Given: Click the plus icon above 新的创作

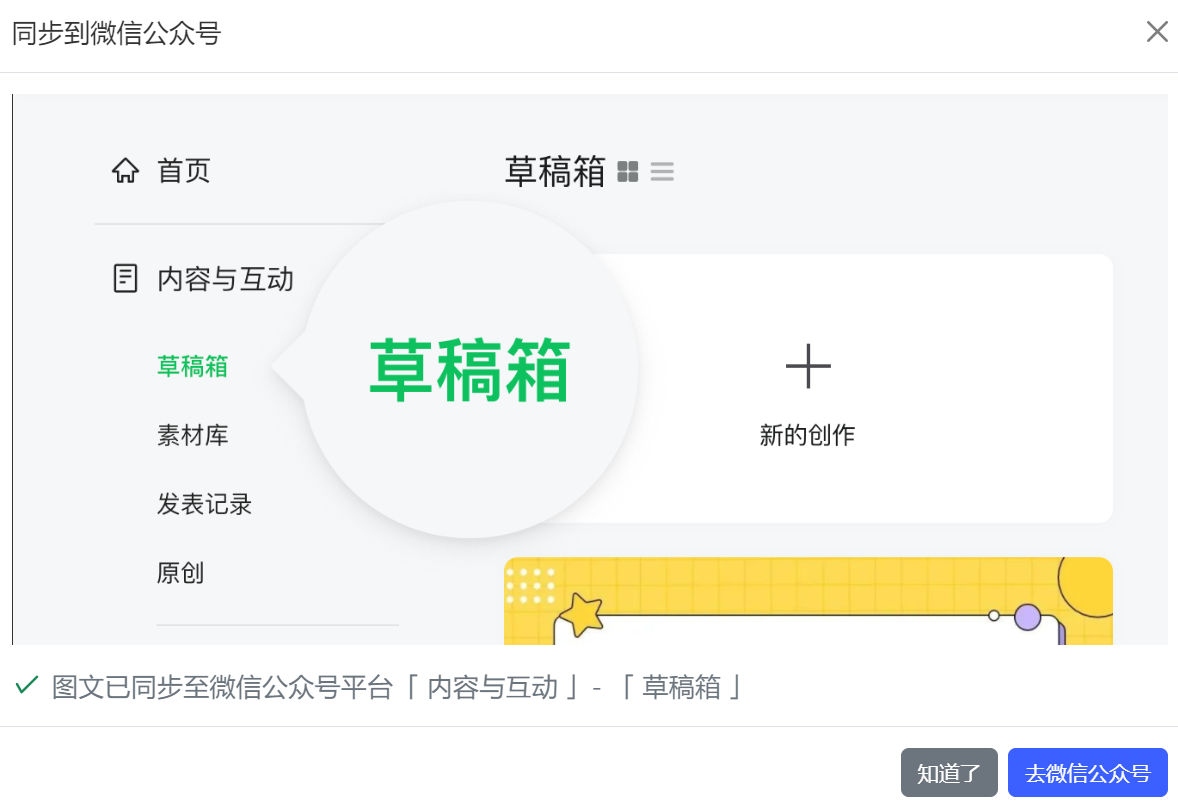Looking at the screenshot, I should tap(808, 367).
